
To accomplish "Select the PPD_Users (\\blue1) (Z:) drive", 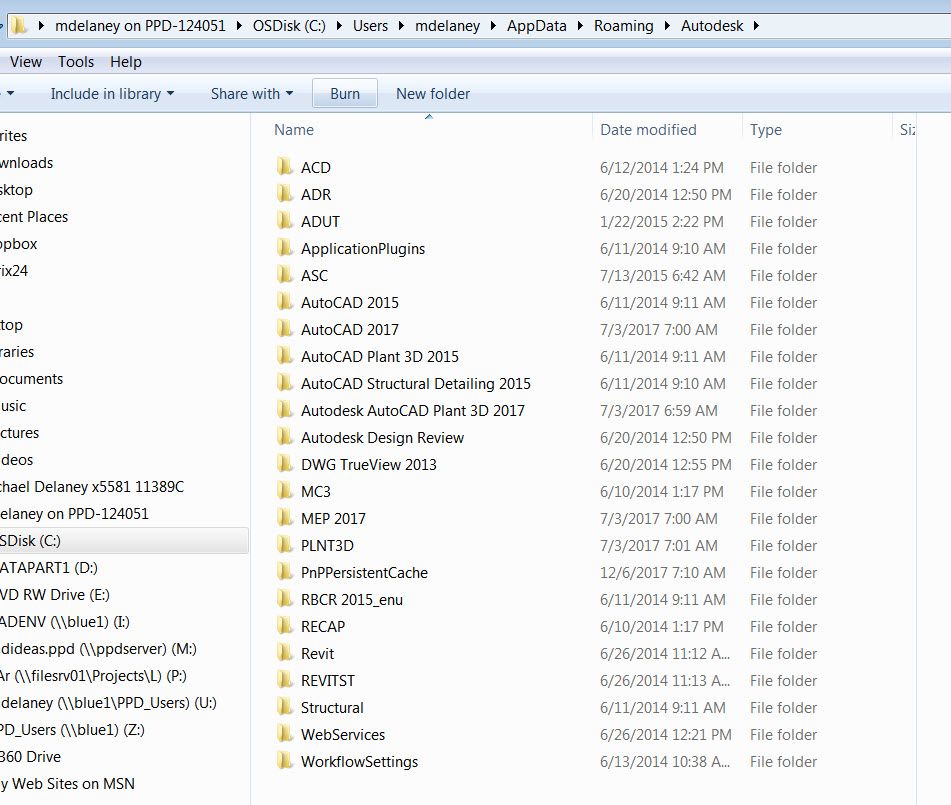I will tap(72, 730).
